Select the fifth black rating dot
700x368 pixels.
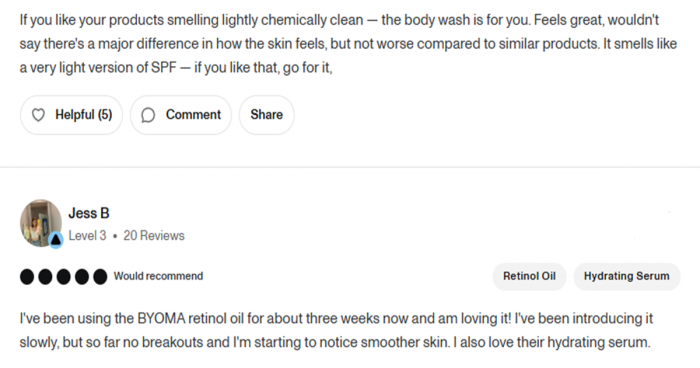(100, 276)
